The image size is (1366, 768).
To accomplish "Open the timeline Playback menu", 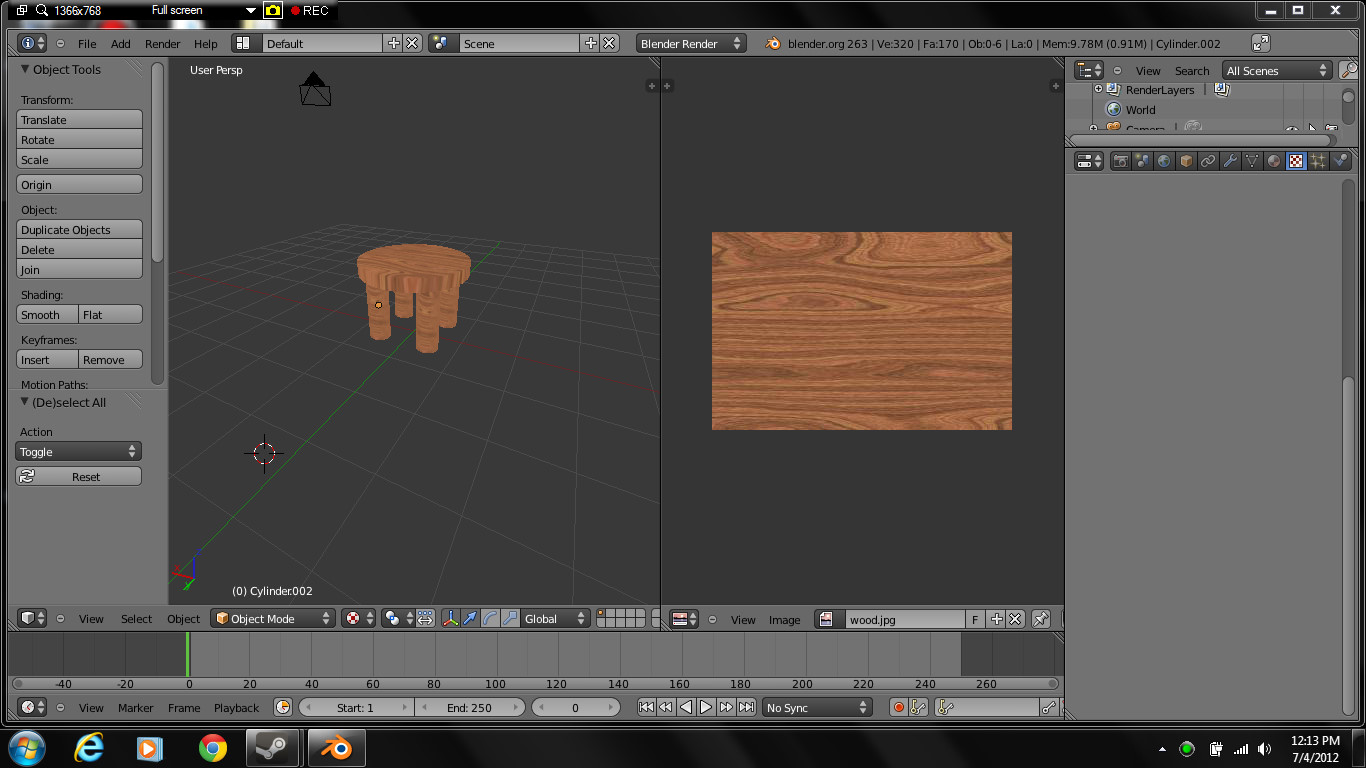I will pos(236,708).
